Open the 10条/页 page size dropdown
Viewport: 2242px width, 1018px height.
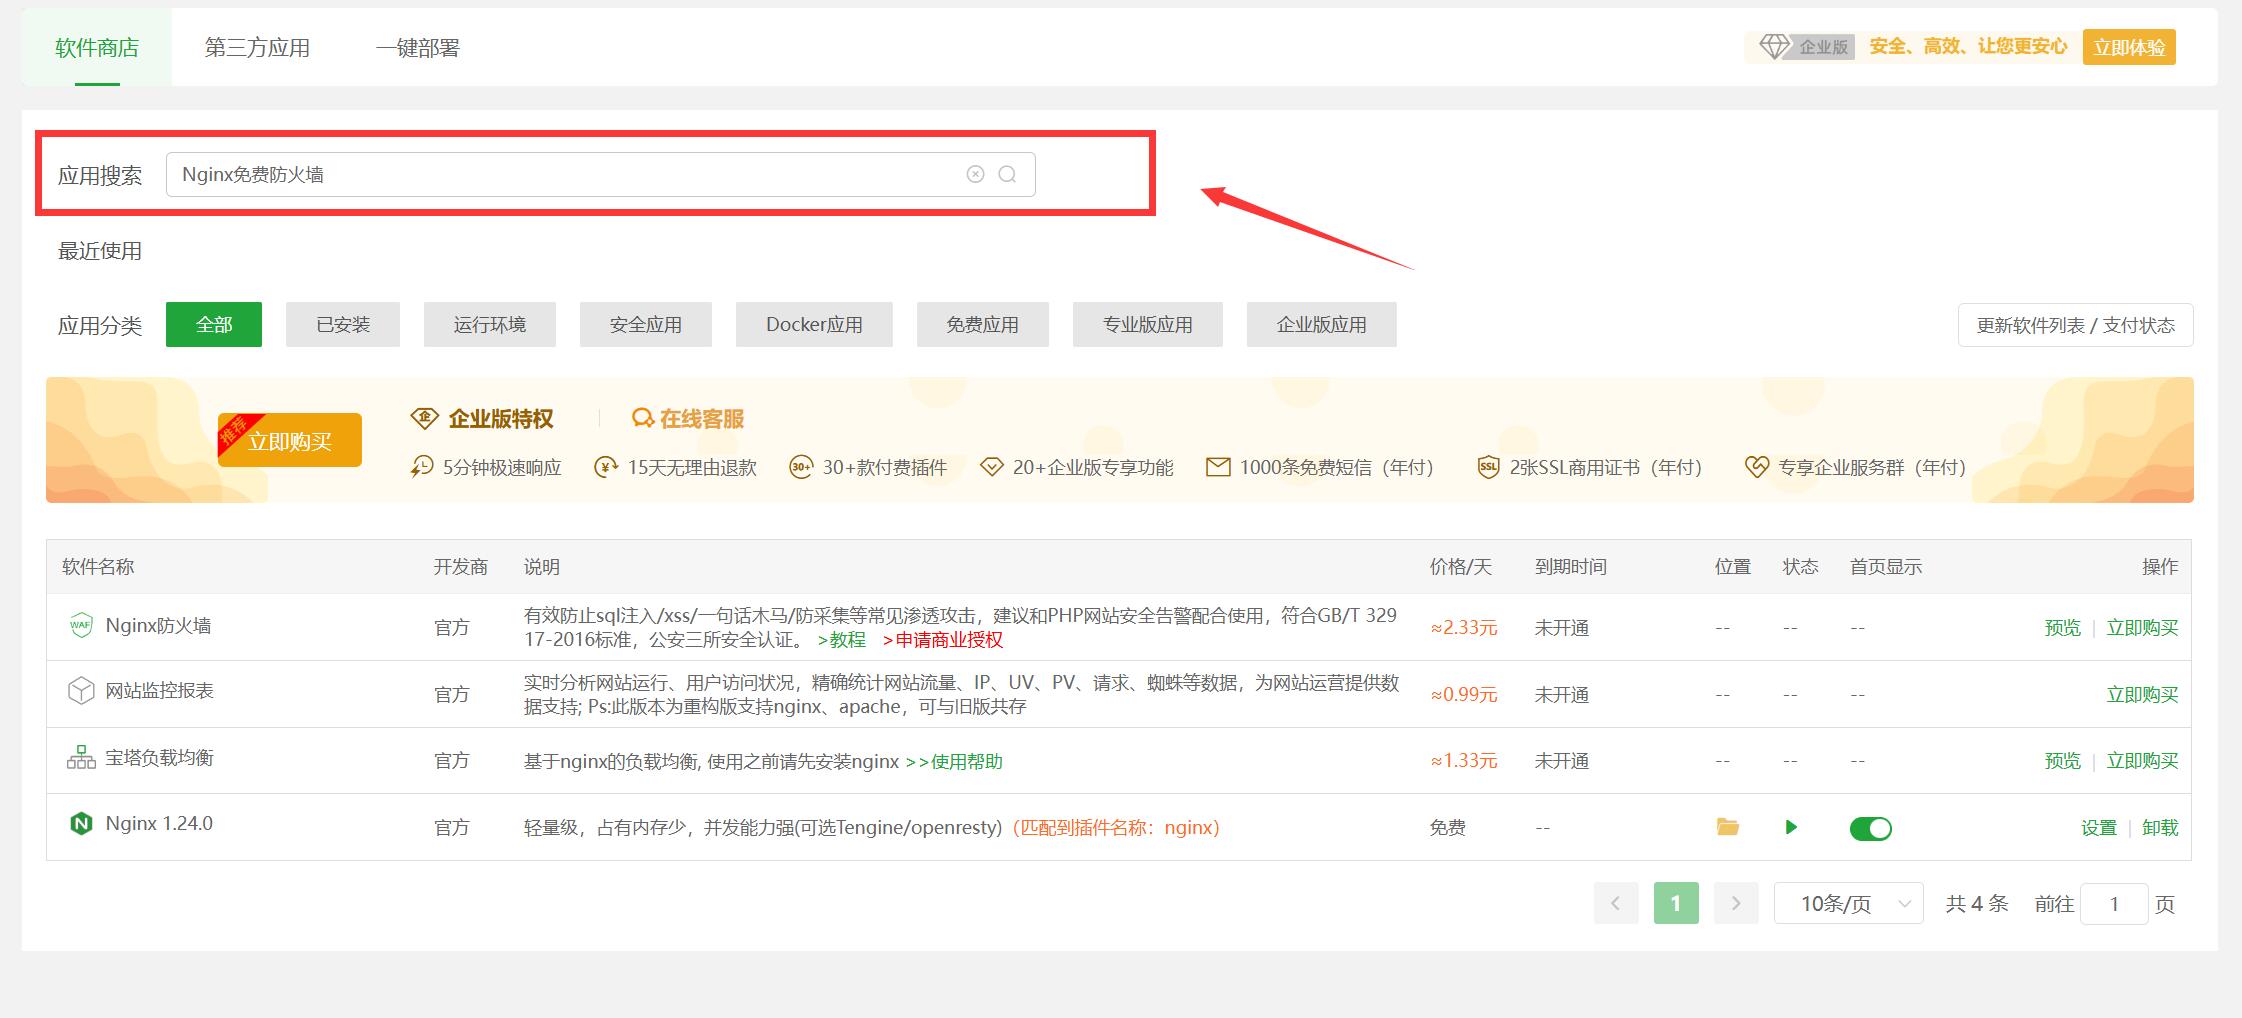(1848, 904)
